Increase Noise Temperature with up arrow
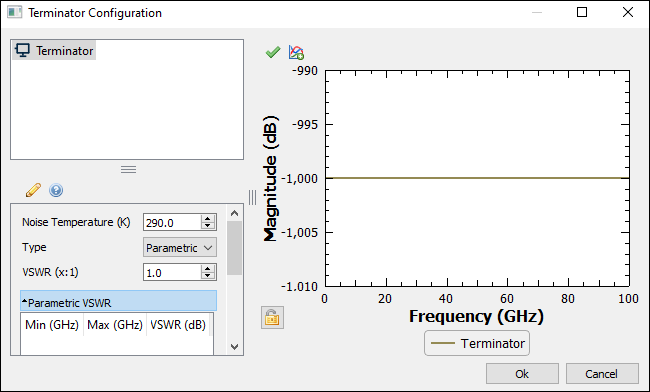This screenshot has height=392, width=650. click(x=208, y=218)
